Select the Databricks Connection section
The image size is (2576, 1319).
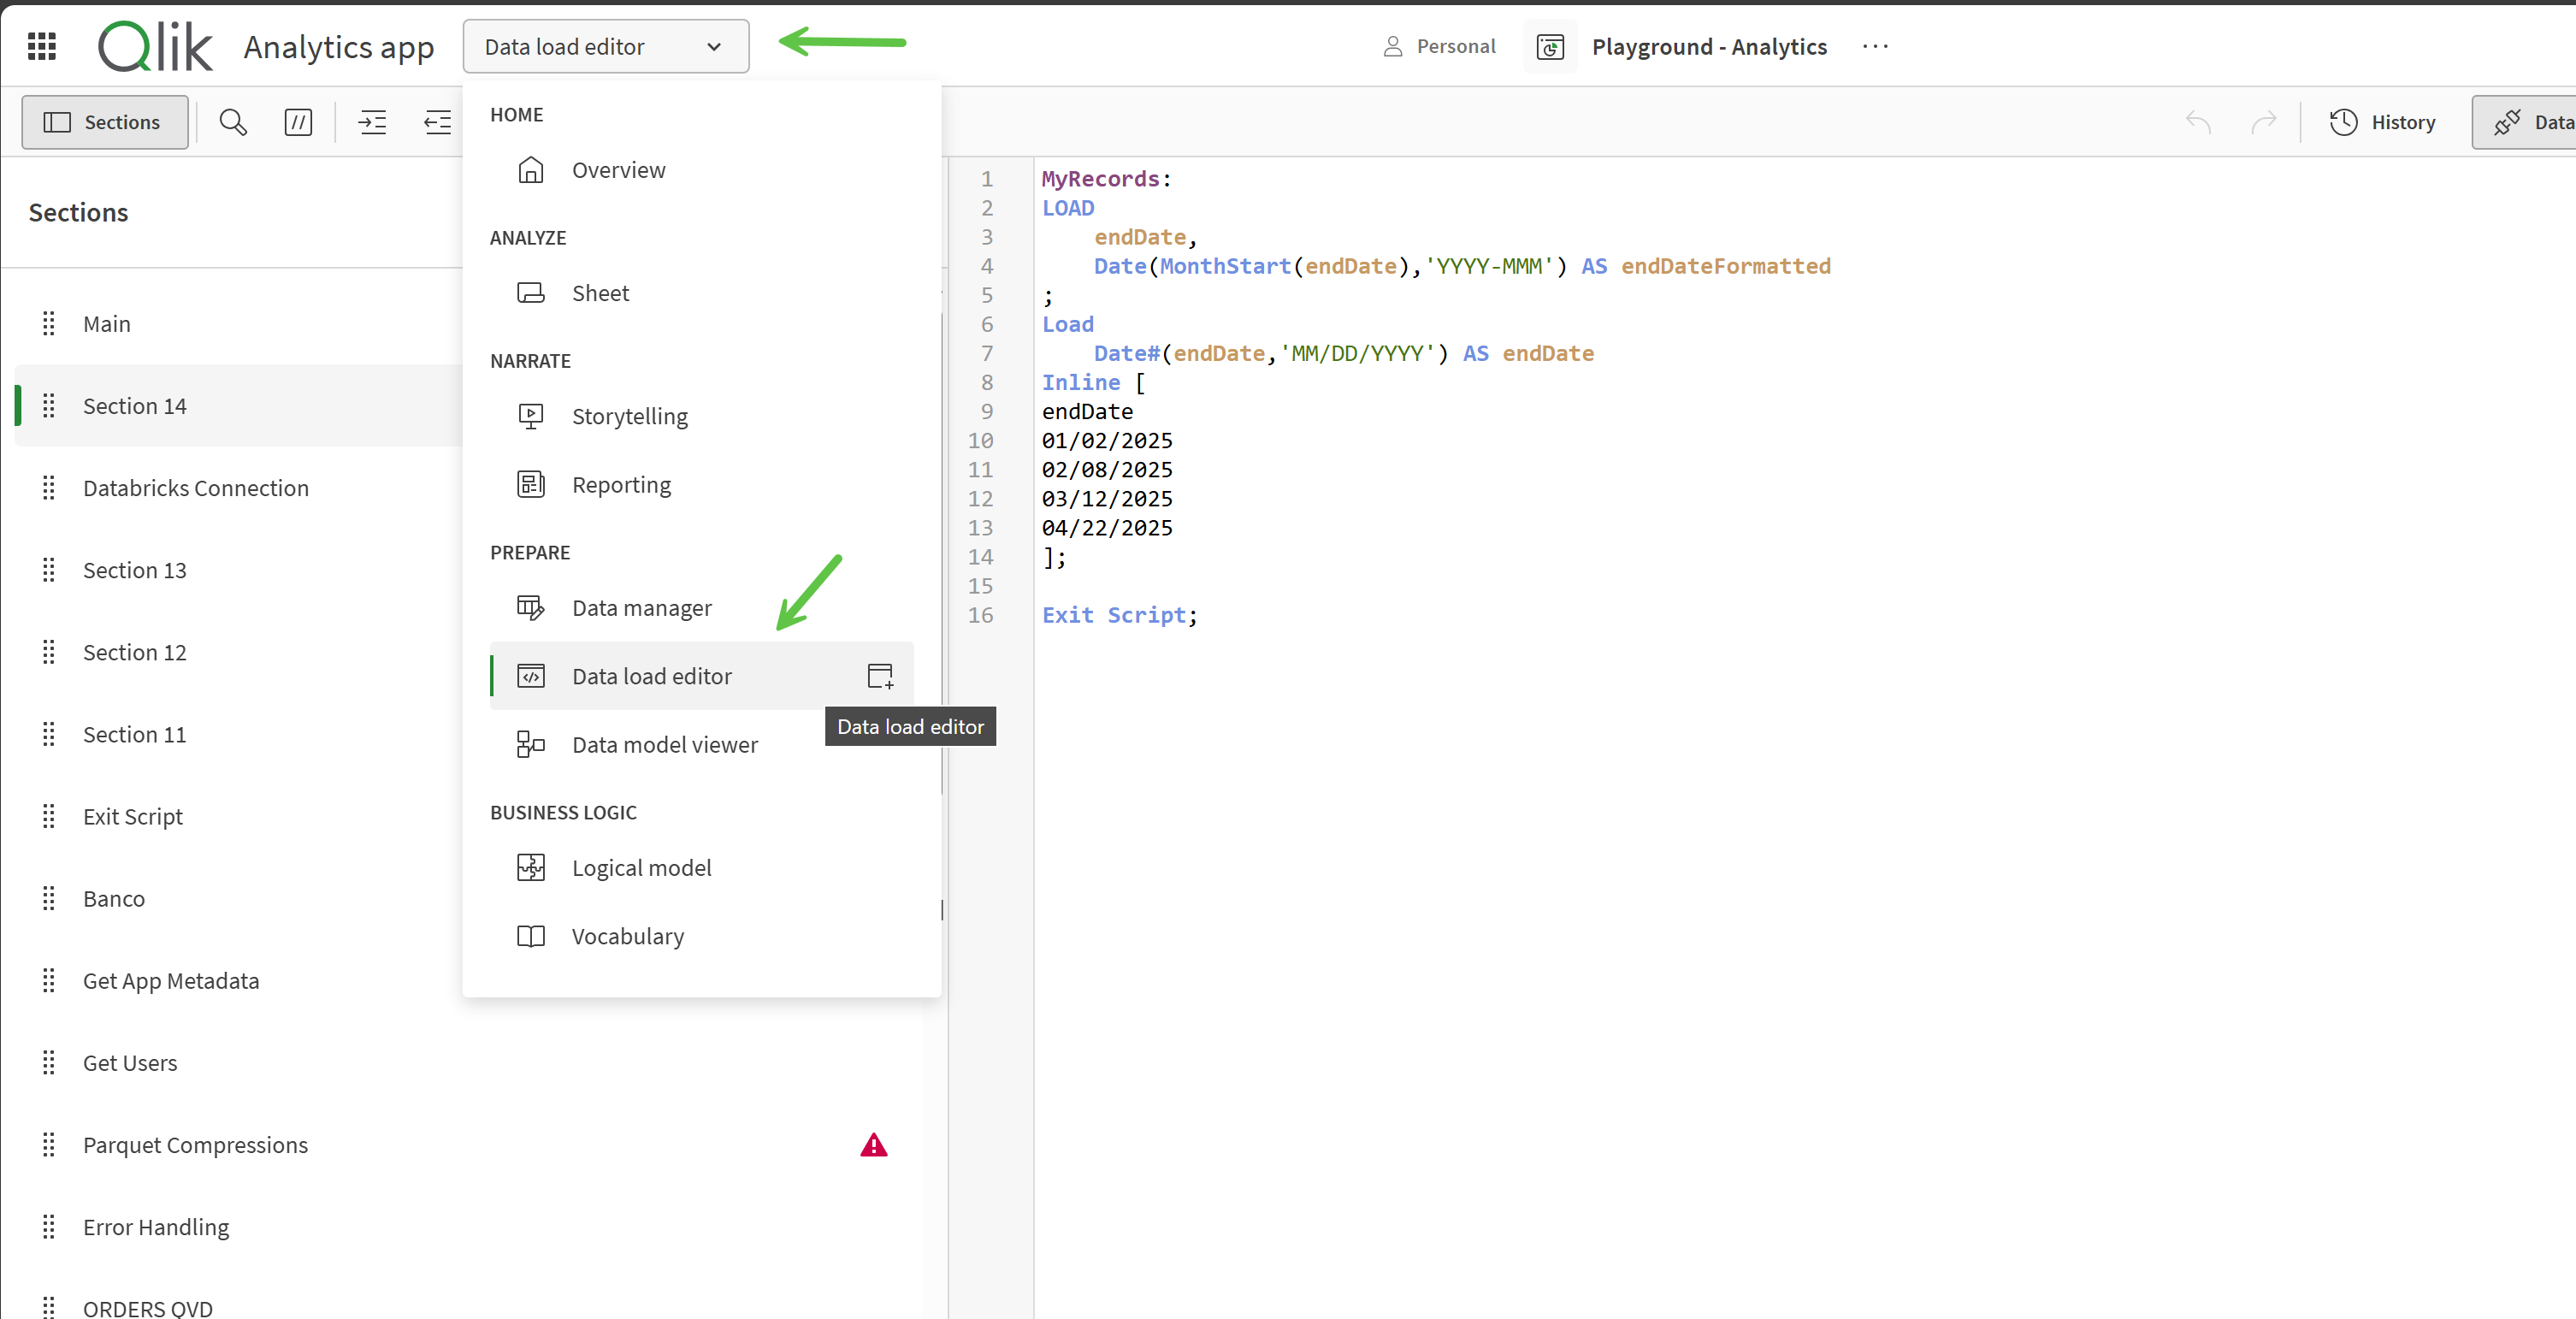[195, 488]
